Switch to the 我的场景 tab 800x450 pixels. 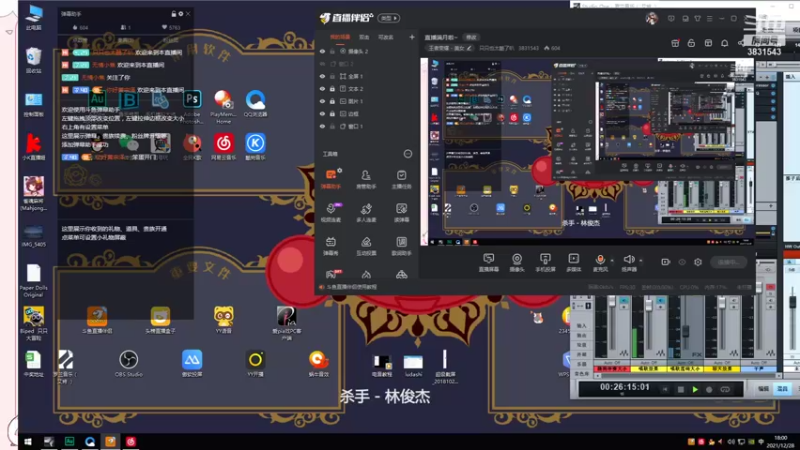tap(340, 37)
